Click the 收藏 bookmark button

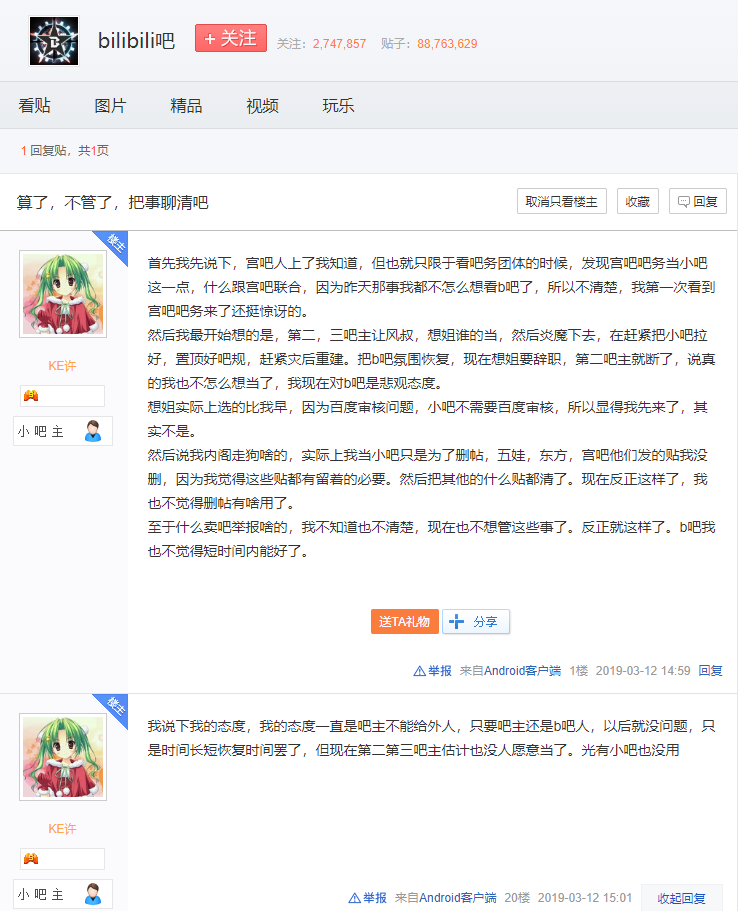(x=637, y=201)
